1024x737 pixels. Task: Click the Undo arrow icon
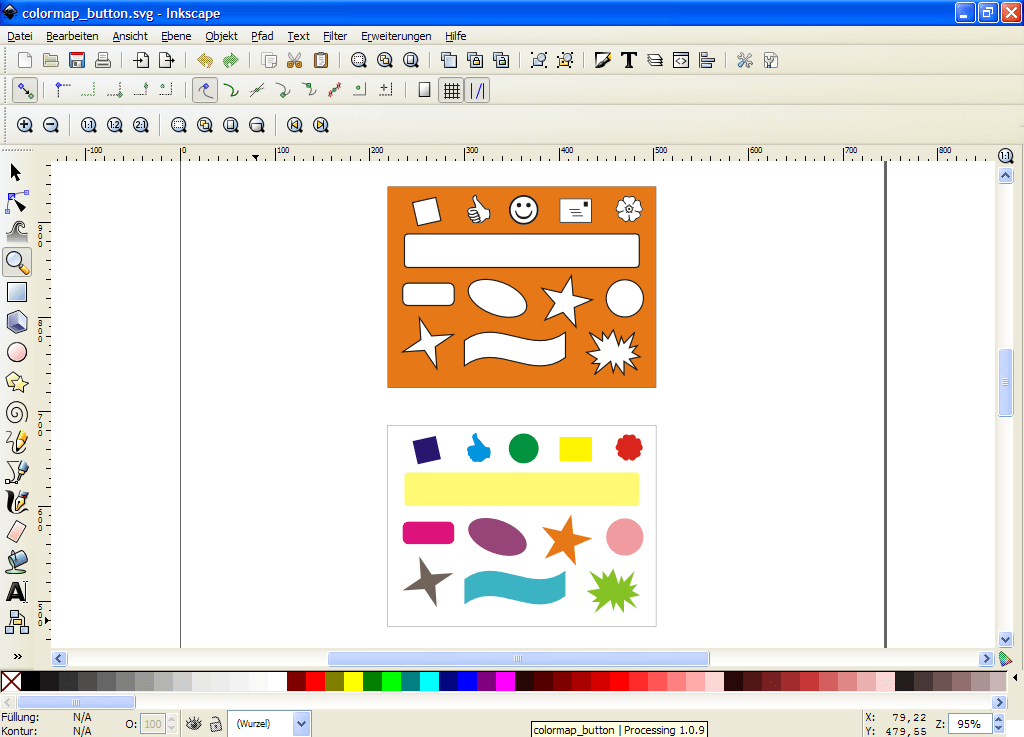click(205, 61)
